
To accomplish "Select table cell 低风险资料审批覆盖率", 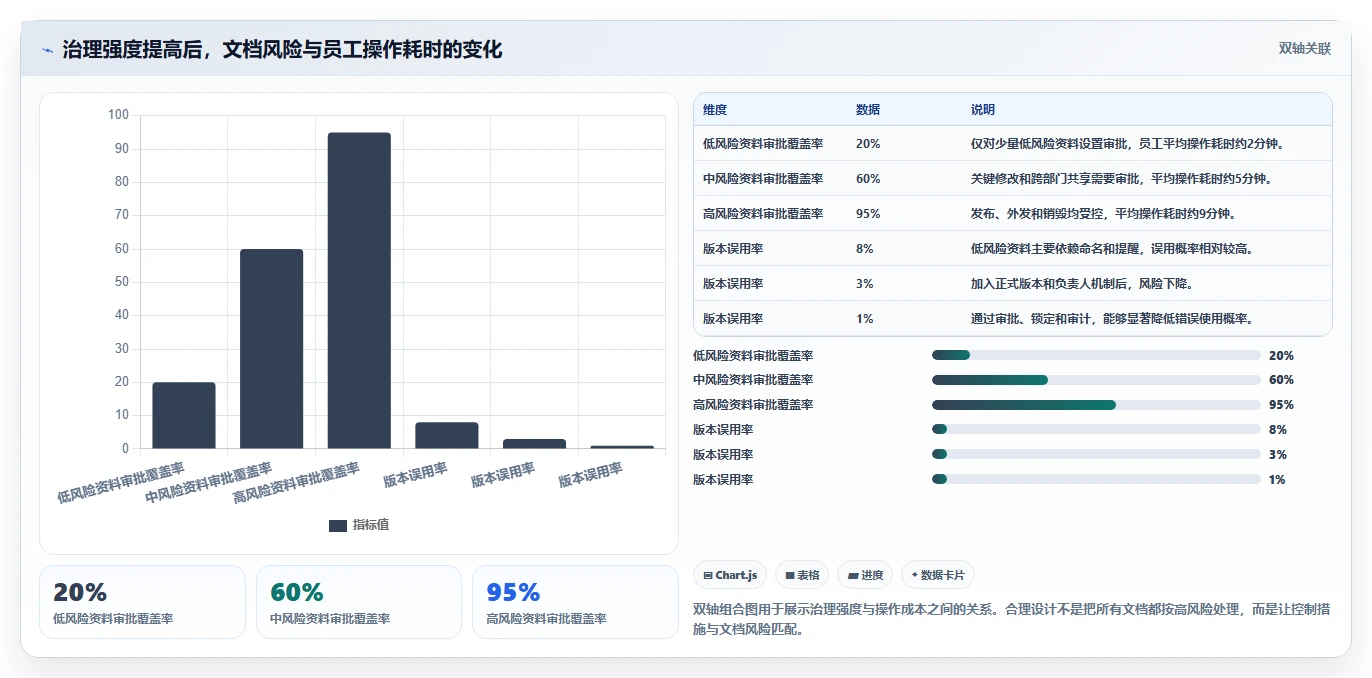I will click(763, 144).
